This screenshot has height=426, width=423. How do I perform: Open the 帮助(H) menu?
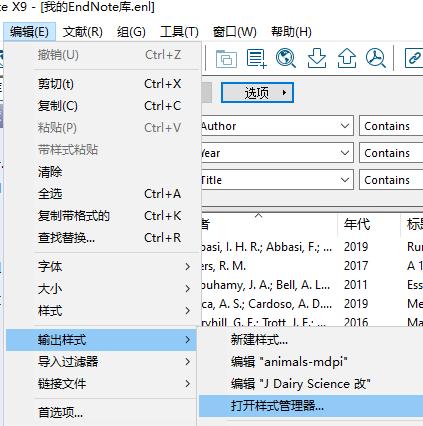(x=291, y=32)
